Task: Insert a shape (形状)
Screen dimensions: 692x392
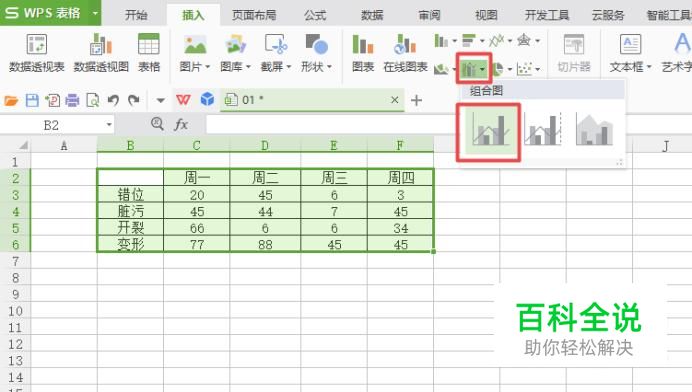Action: [316, 53]
